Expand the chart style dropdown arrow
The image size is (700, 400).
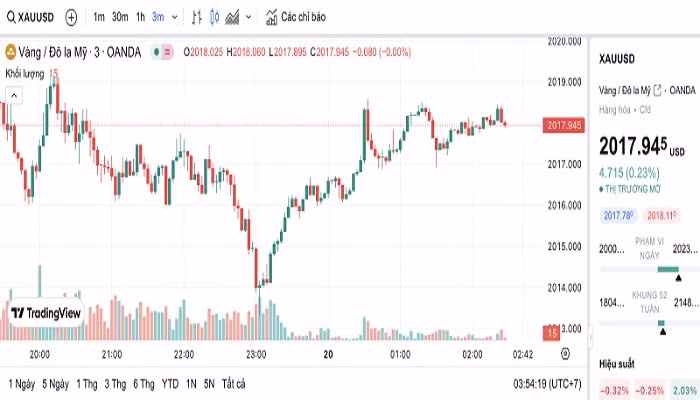(248, 17)
